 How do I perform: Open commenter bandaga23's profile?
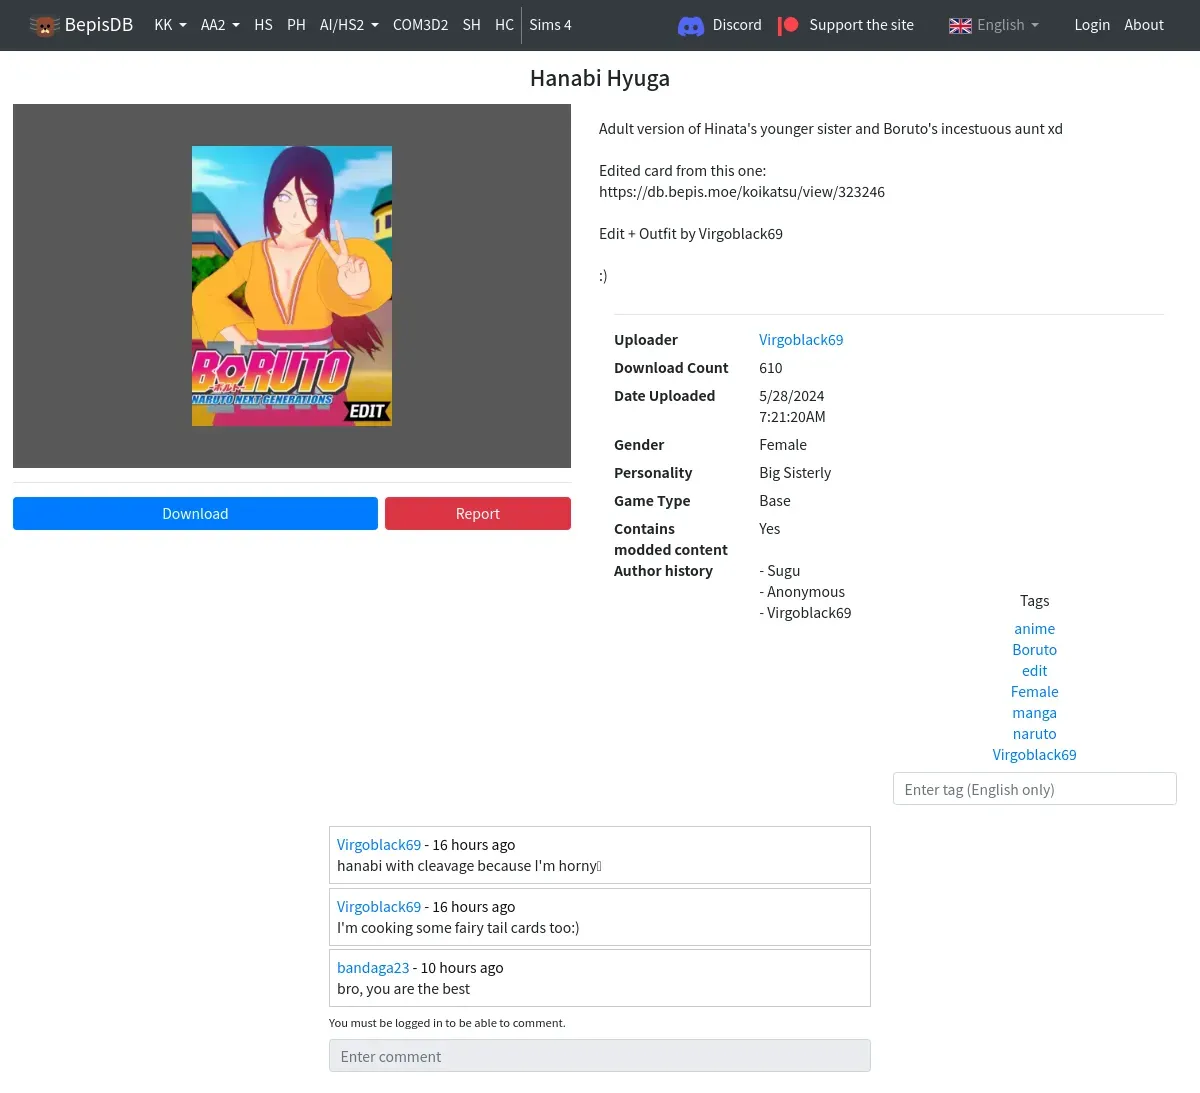coord(373,968)
